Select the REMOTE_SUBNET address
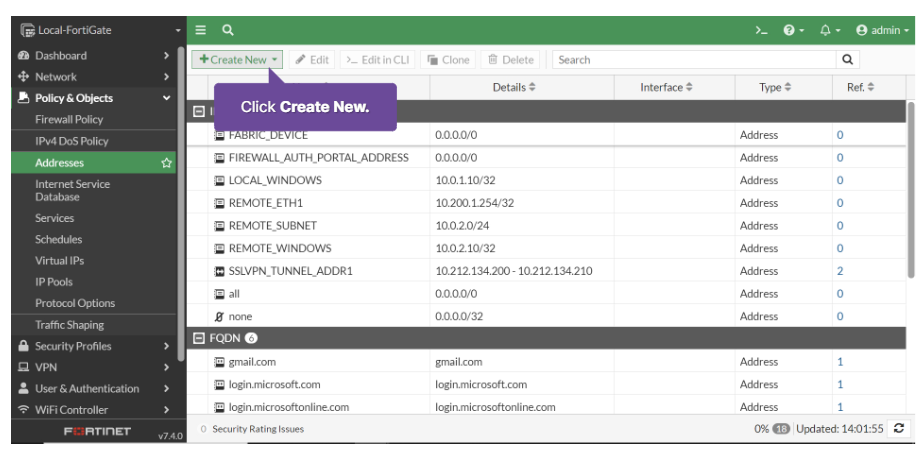 pyautogui.click(x=546, y=226)
